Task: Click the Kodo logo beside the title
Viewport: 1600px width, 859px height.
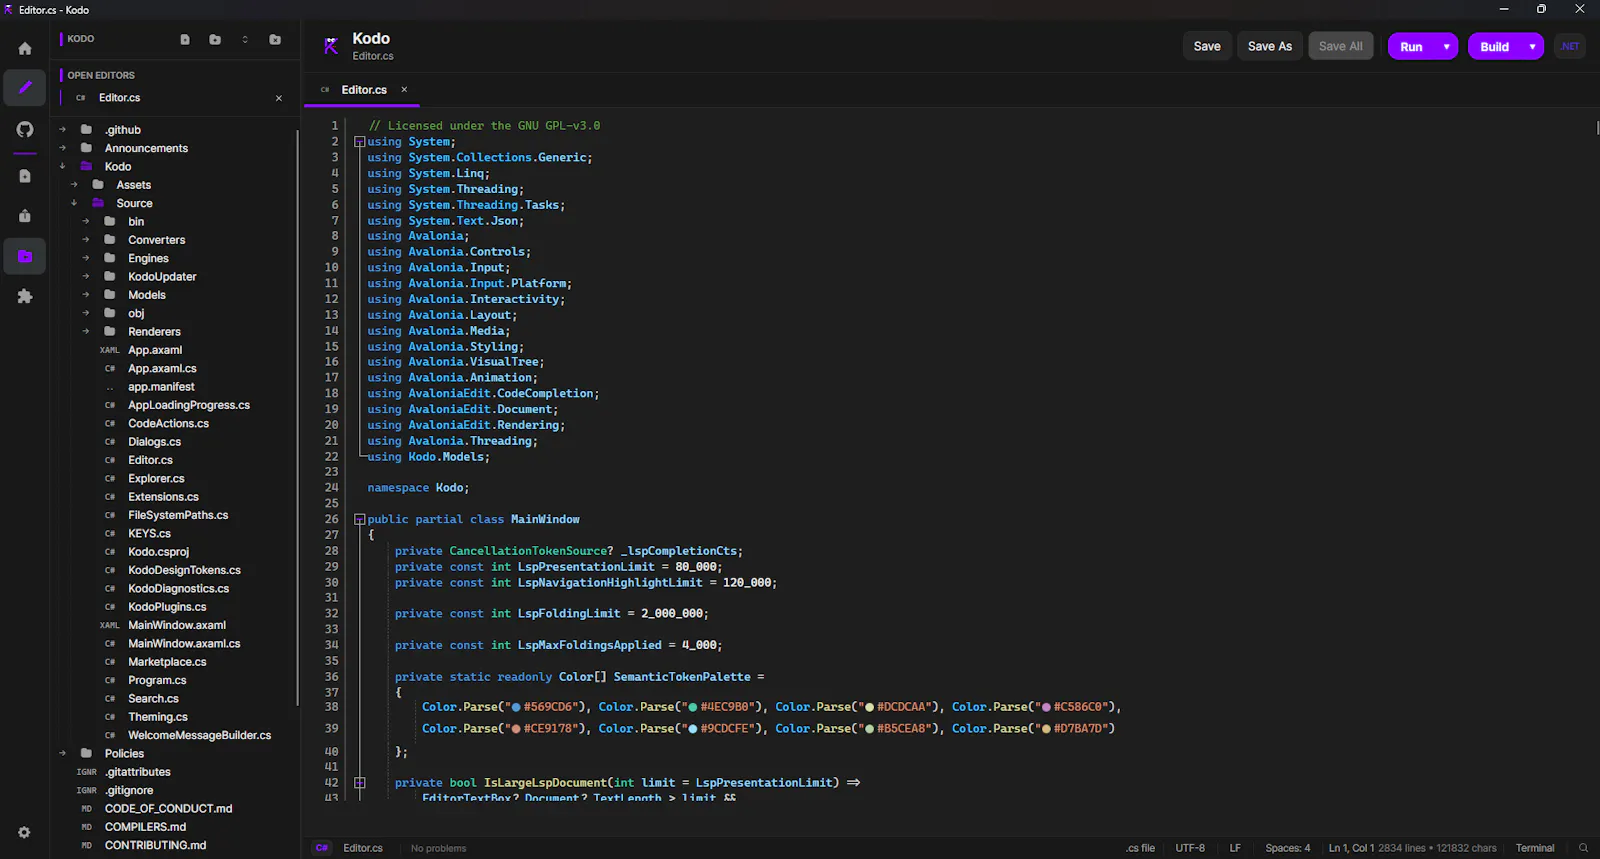Action: (331, 46)
